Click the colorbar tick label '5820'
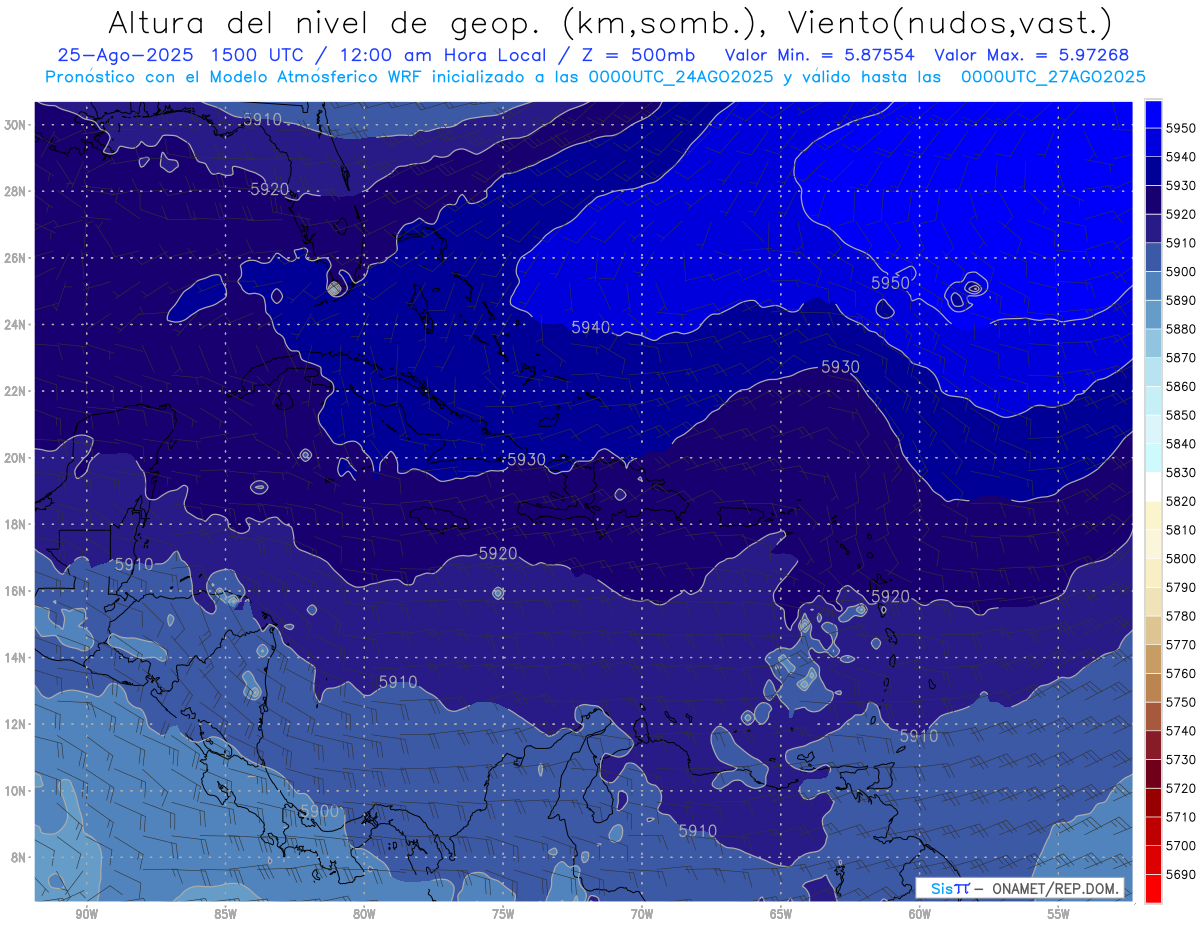1200x927 pixels. [x=1181, y=501]
